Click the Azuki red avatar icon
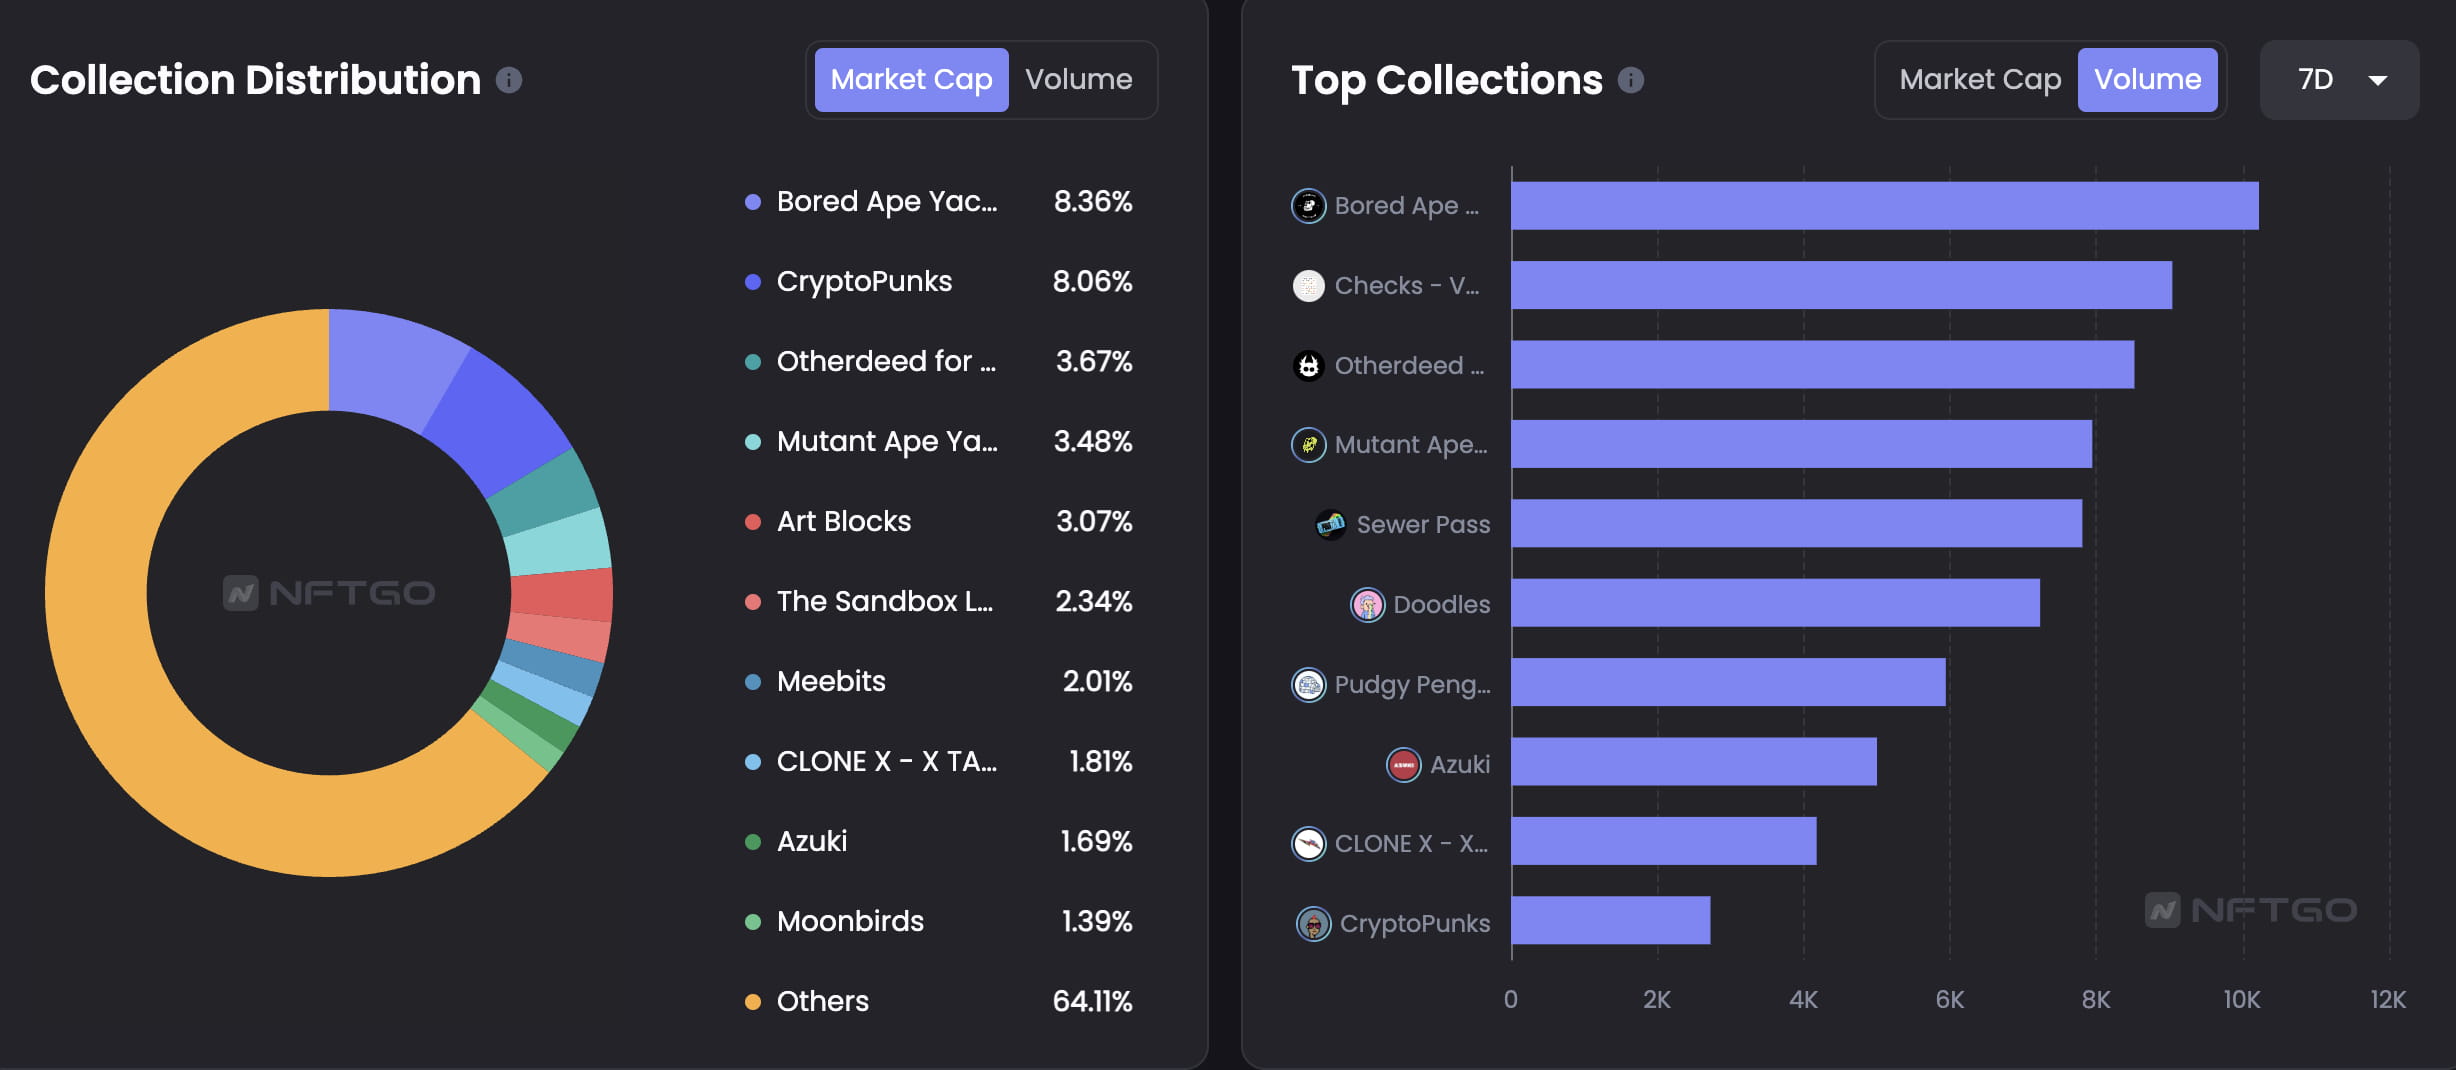 coord(1403,765)
